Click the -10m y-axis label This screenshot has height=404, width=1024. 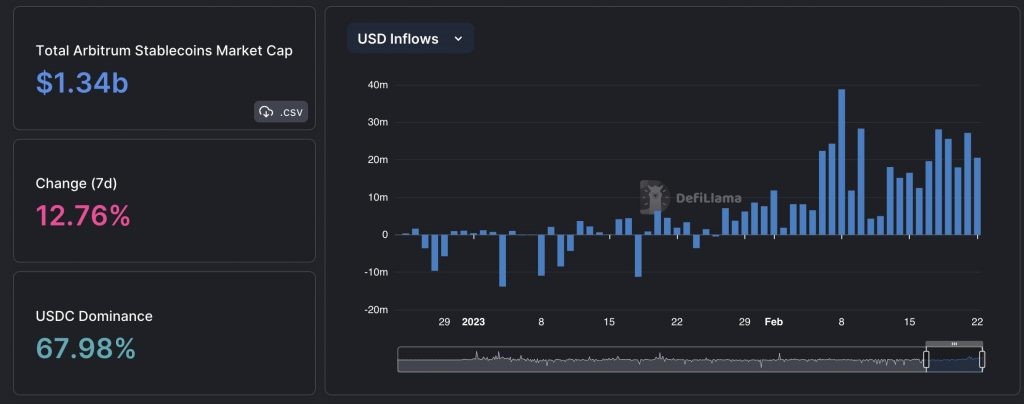coord(377,272)
